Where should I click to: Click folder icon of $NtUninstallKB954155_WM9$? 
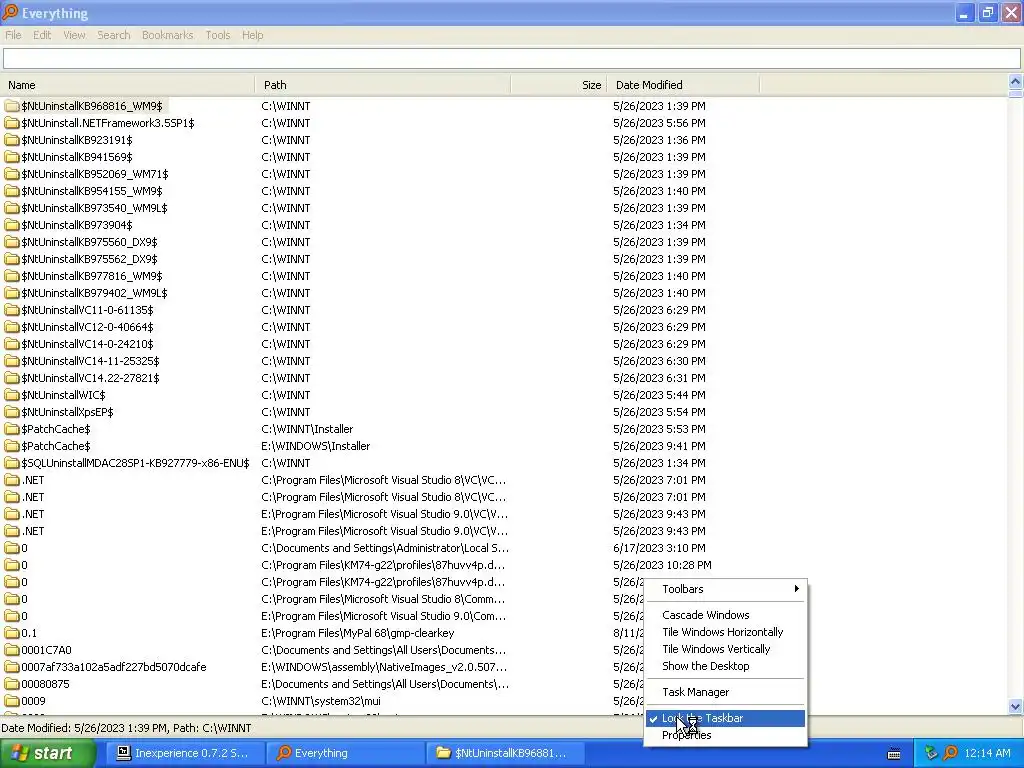tap(12, 191)
